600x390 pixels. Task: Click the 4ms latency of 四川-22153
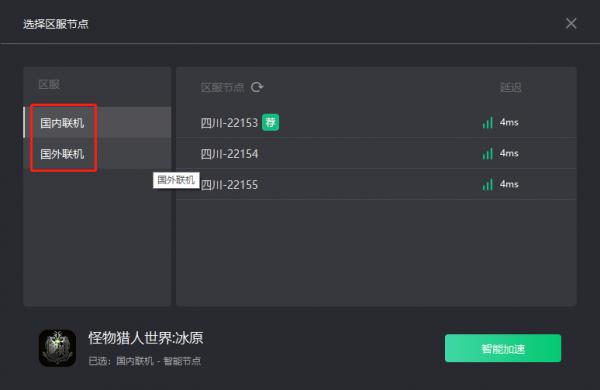[x=509, y=122]
